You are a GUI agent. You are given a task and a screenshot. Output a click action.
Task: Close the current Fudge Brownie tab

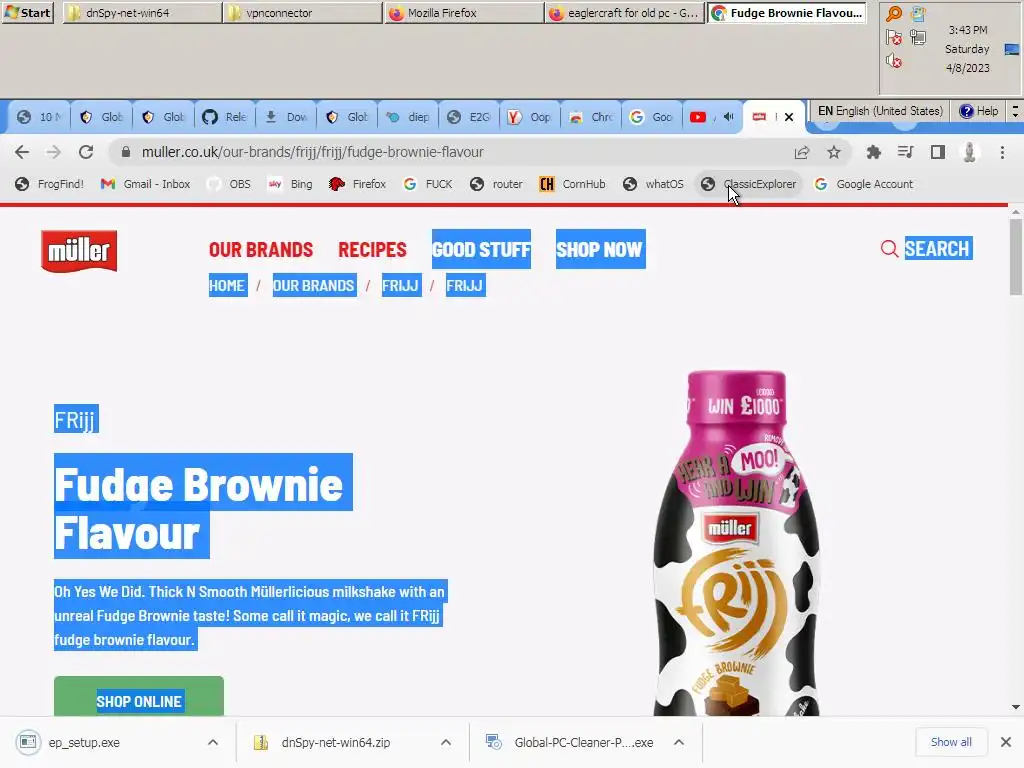click(789, 117)
